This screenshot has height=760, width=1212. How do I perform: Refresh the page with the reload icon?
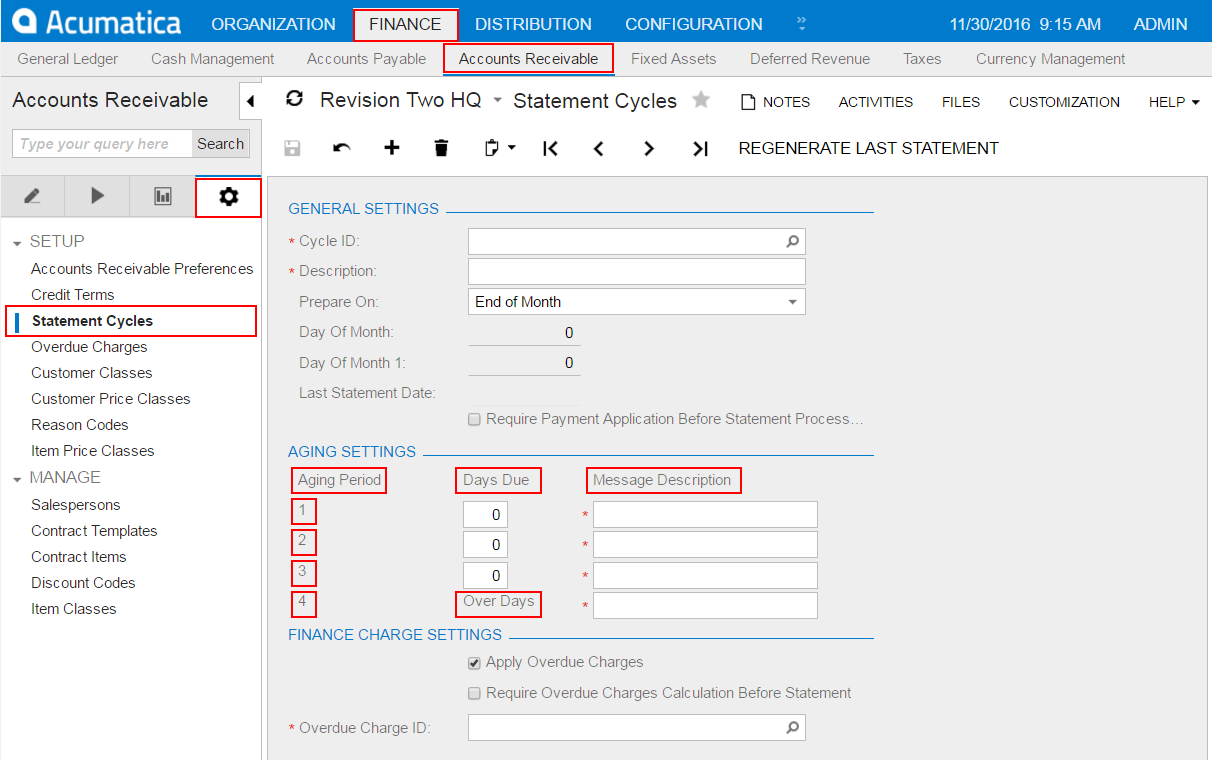click(x=294, y=99)
